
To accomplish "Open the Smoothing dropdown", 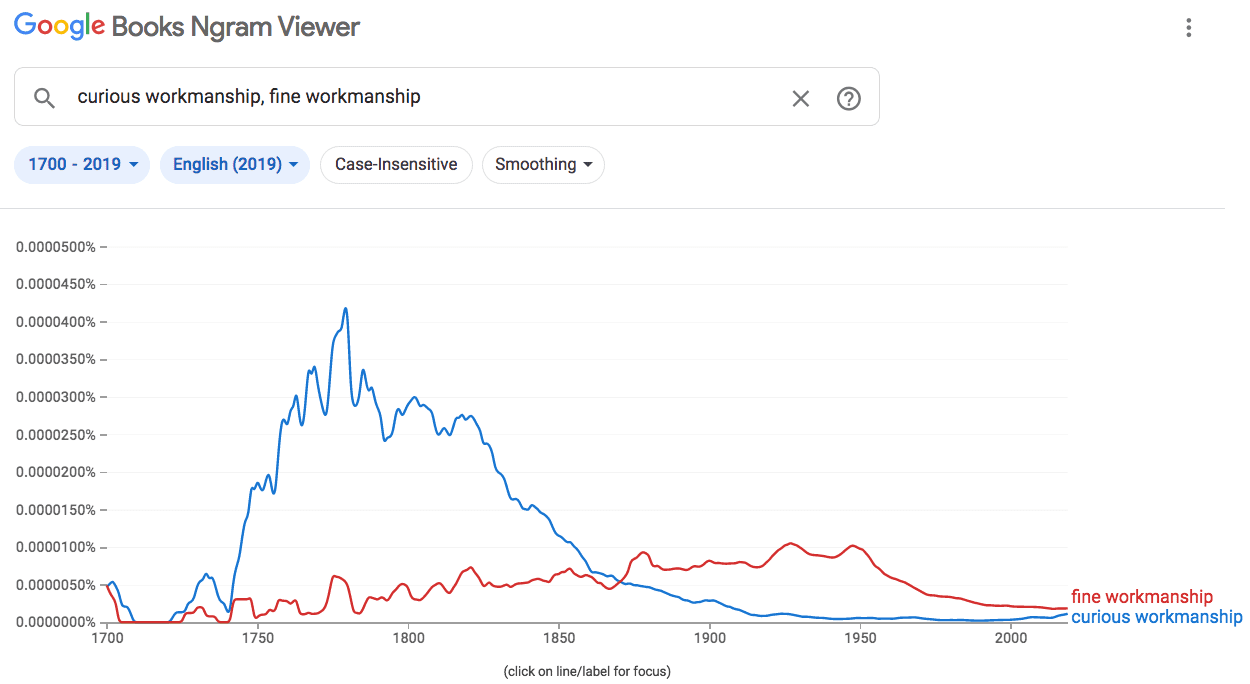I will click(x=543, y=165).
